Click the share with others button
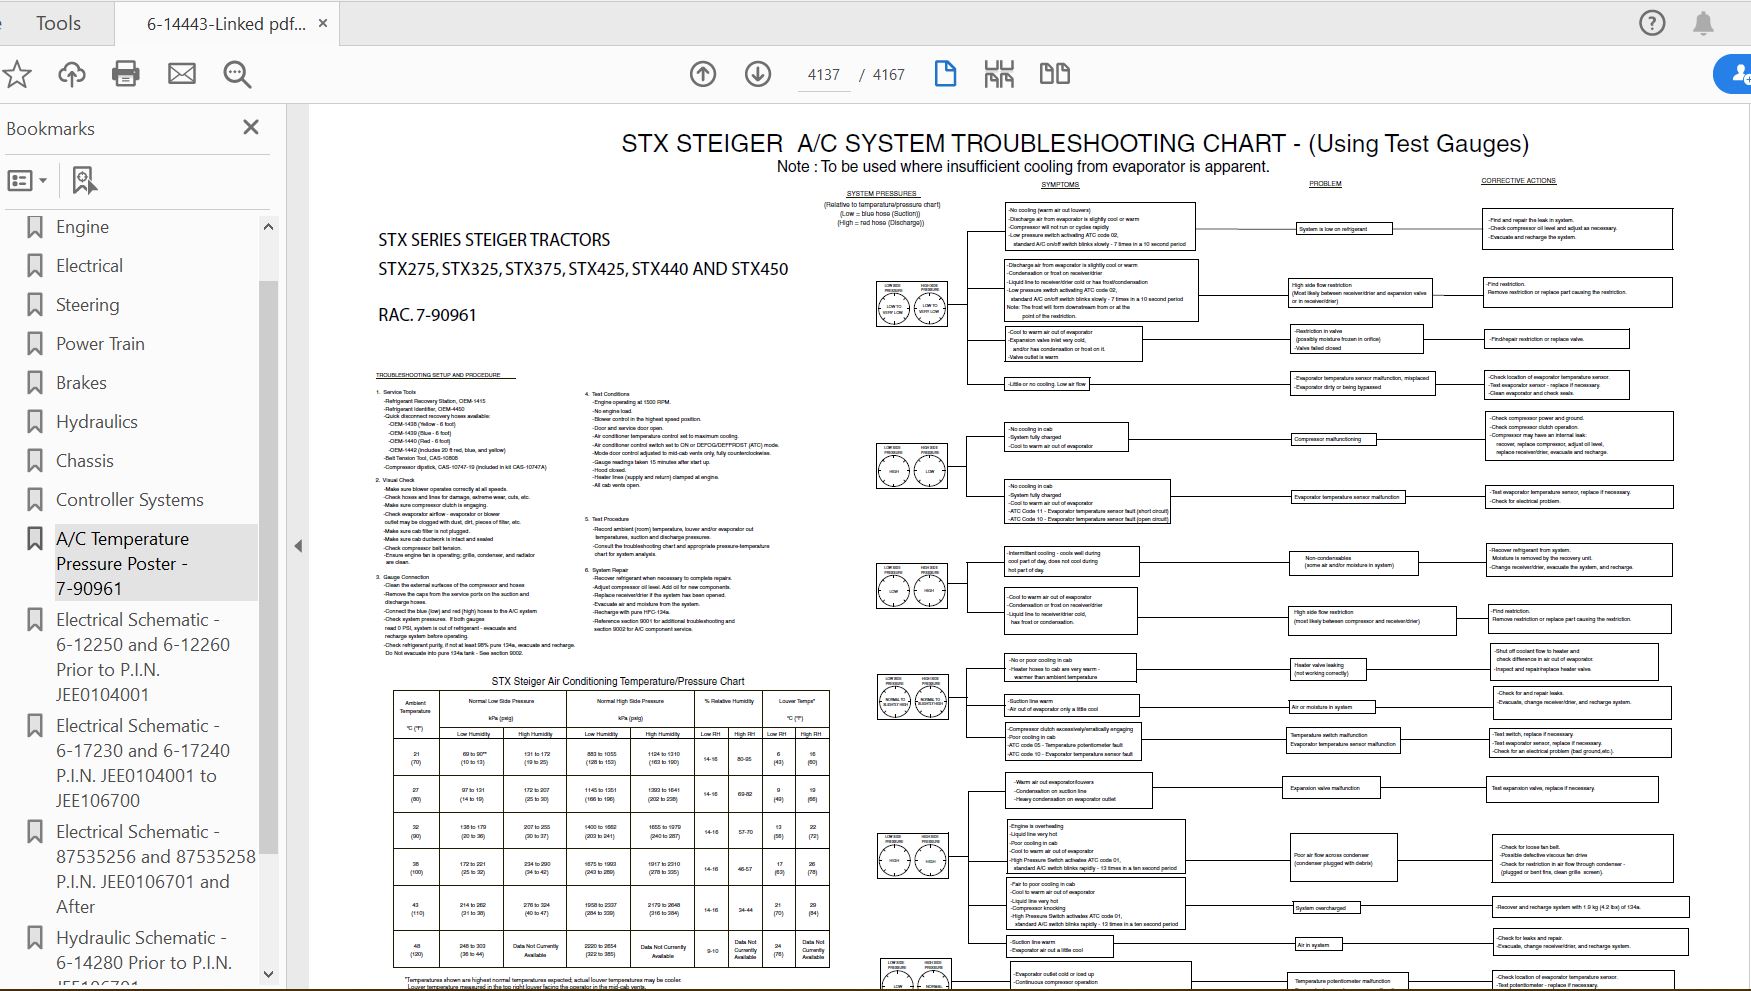1751x991 pixels. 1735,74
